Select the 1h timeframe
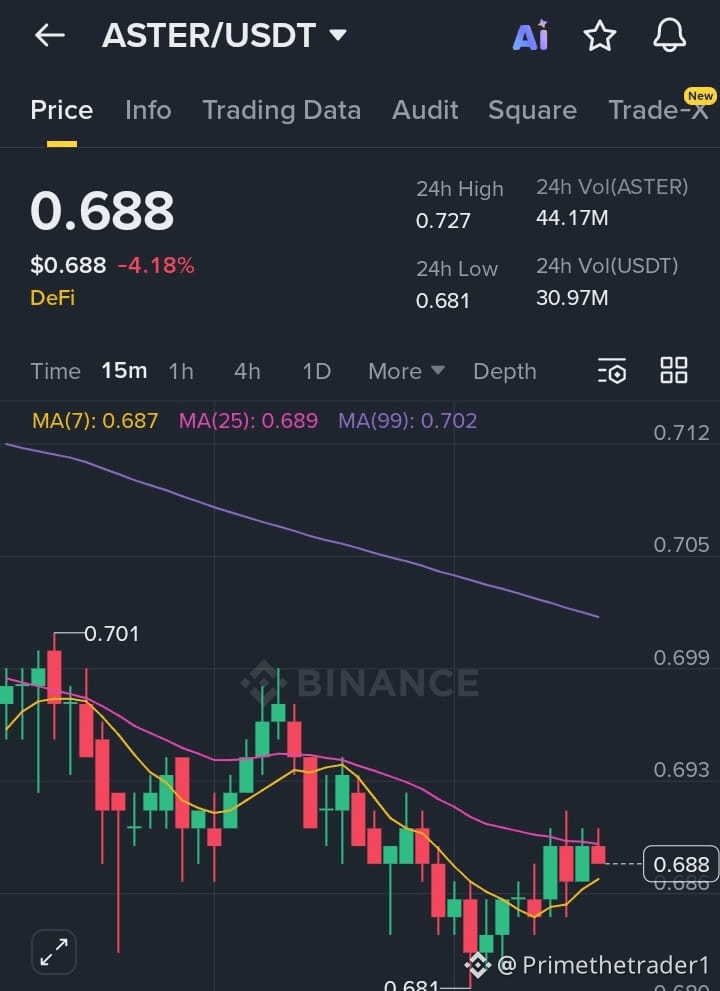This screenshot has height=991, width=720. point(181,371)
